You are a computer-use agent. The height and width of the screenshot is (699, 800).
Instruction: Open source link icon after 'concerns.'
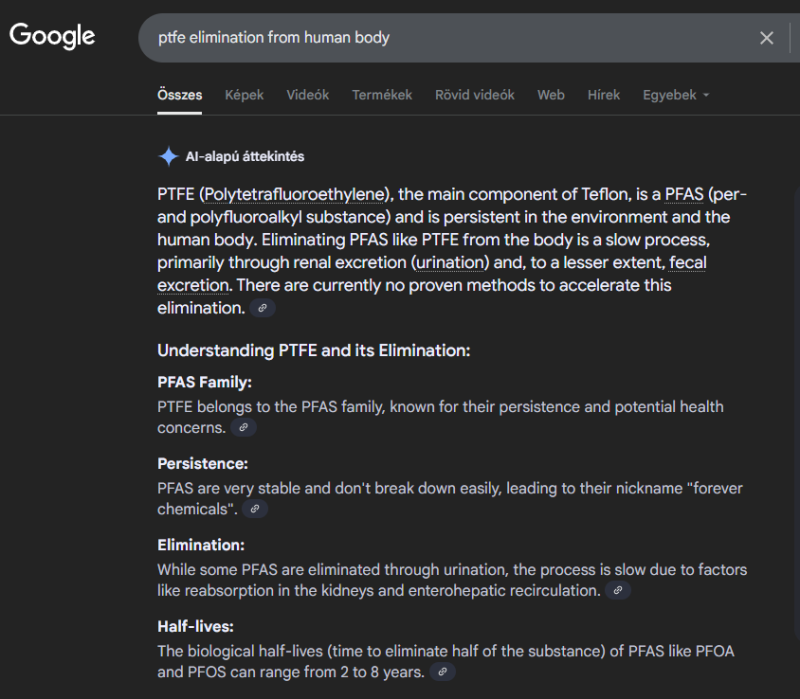243,428
